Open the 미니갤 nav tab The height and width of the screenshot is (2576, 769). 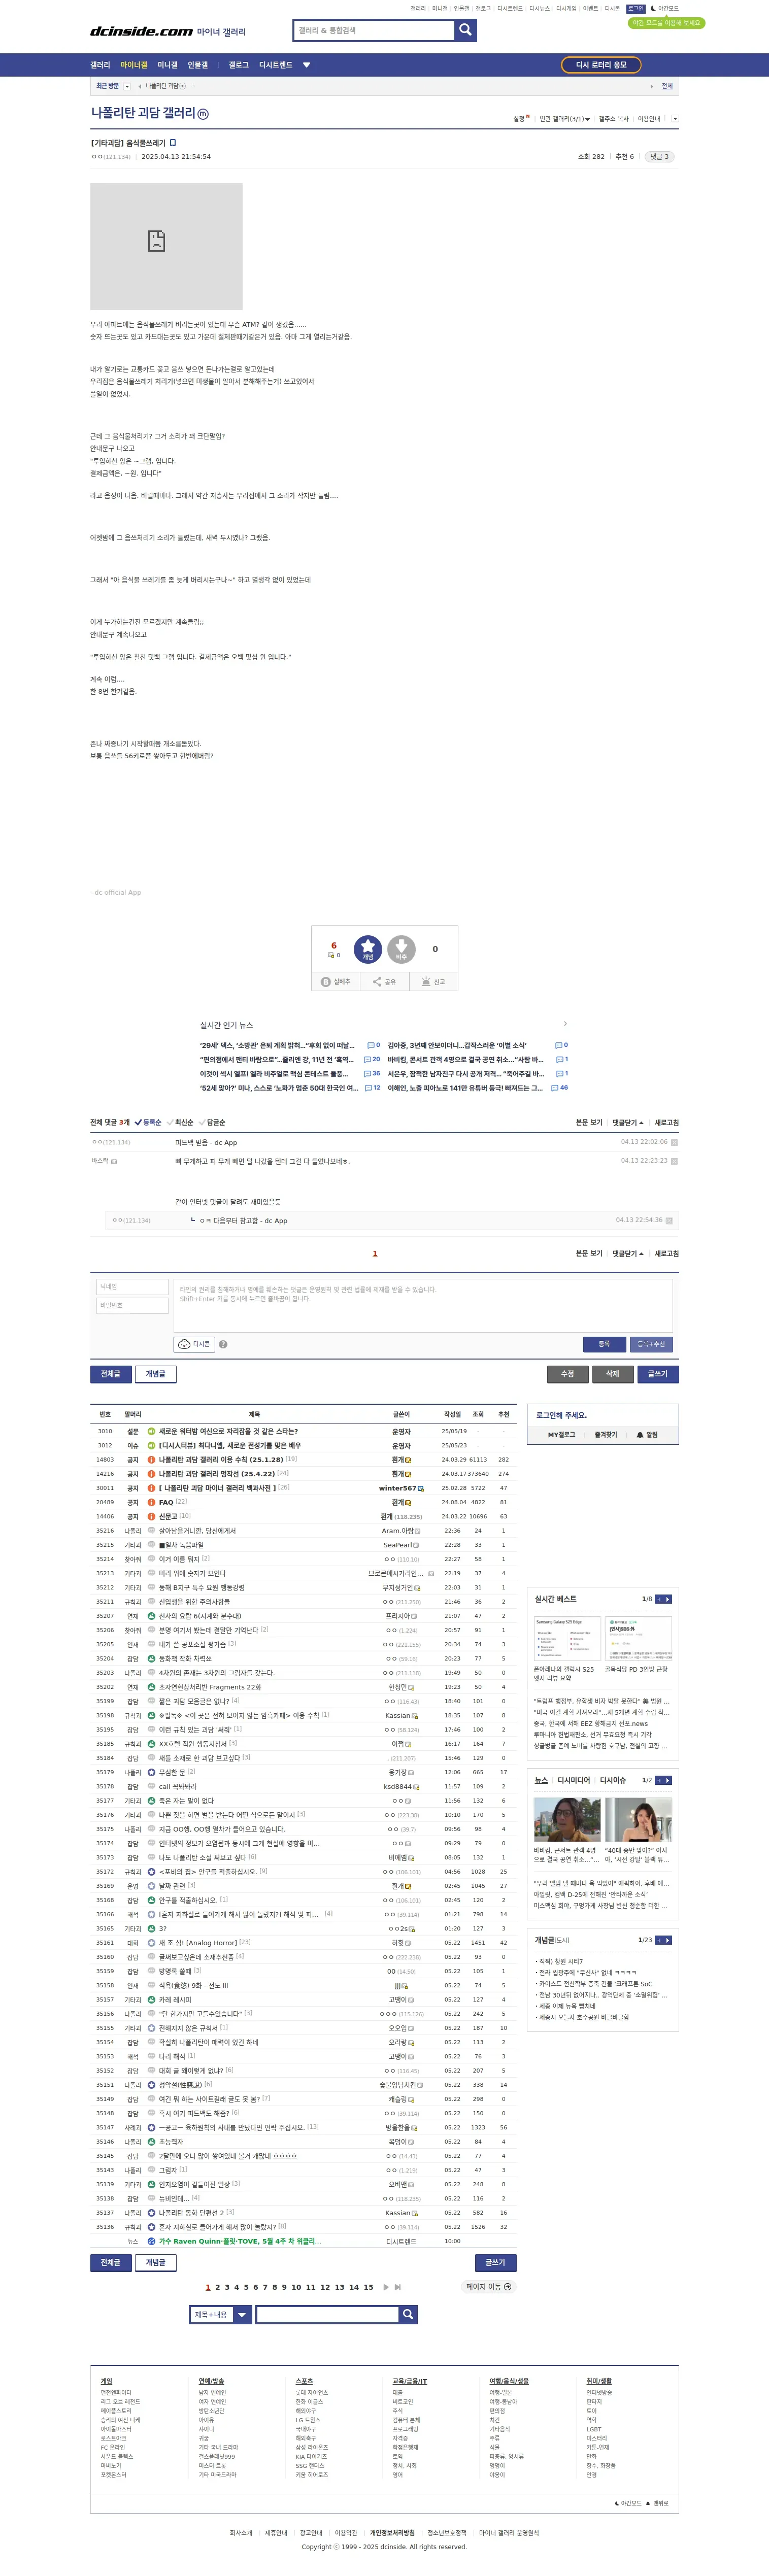[x=168, y=65]
